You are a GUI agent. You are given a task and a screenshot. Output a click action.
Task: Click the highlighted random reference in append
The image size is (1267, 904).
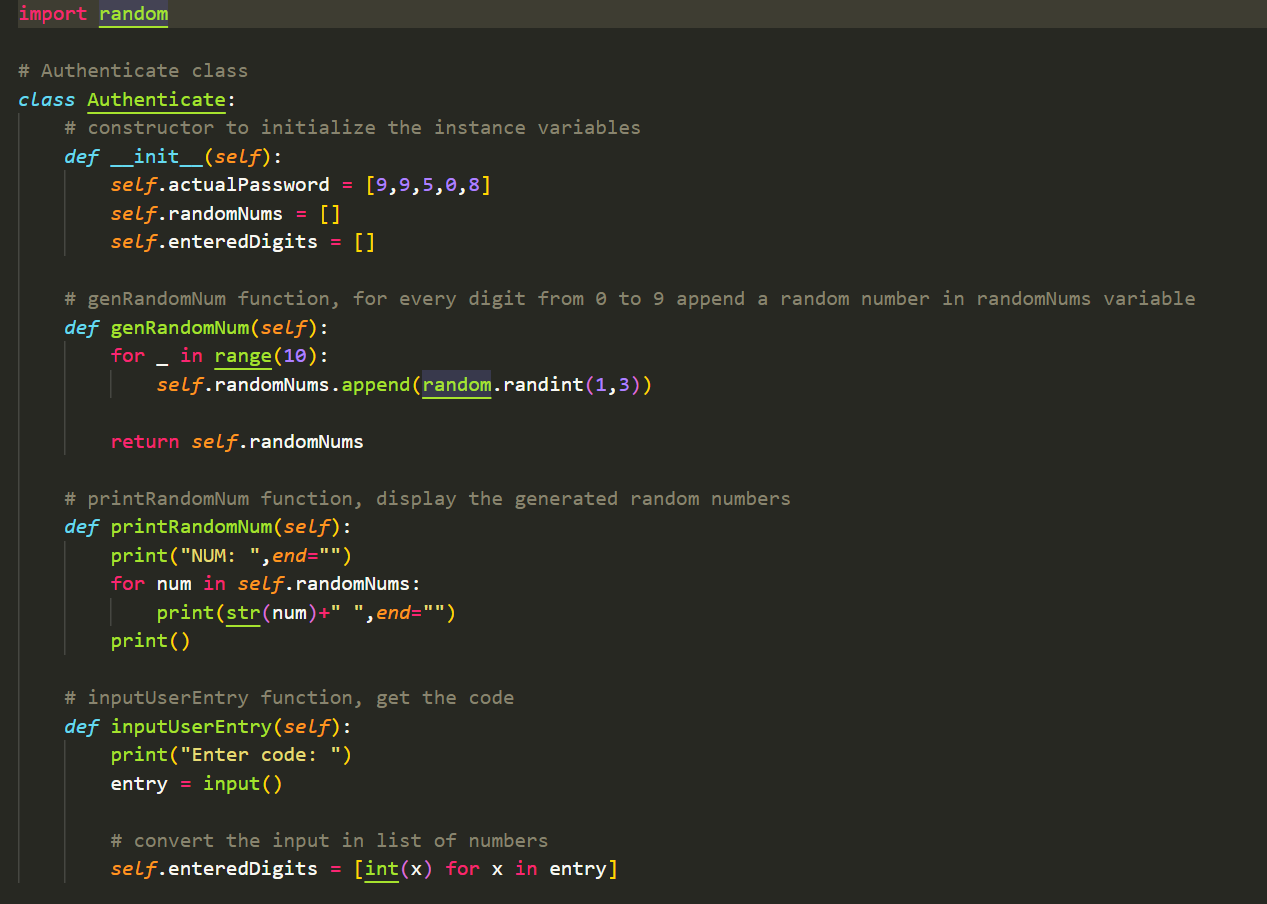click(x=456, y=384)
